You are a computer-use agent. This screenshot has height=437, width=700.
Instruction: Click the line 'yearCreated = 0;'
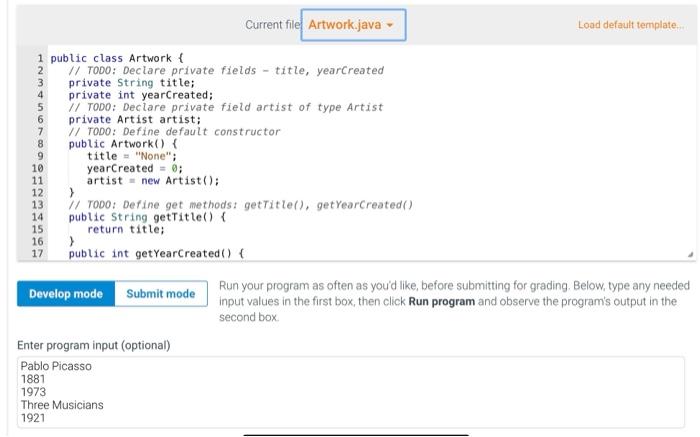click(135, 168)
